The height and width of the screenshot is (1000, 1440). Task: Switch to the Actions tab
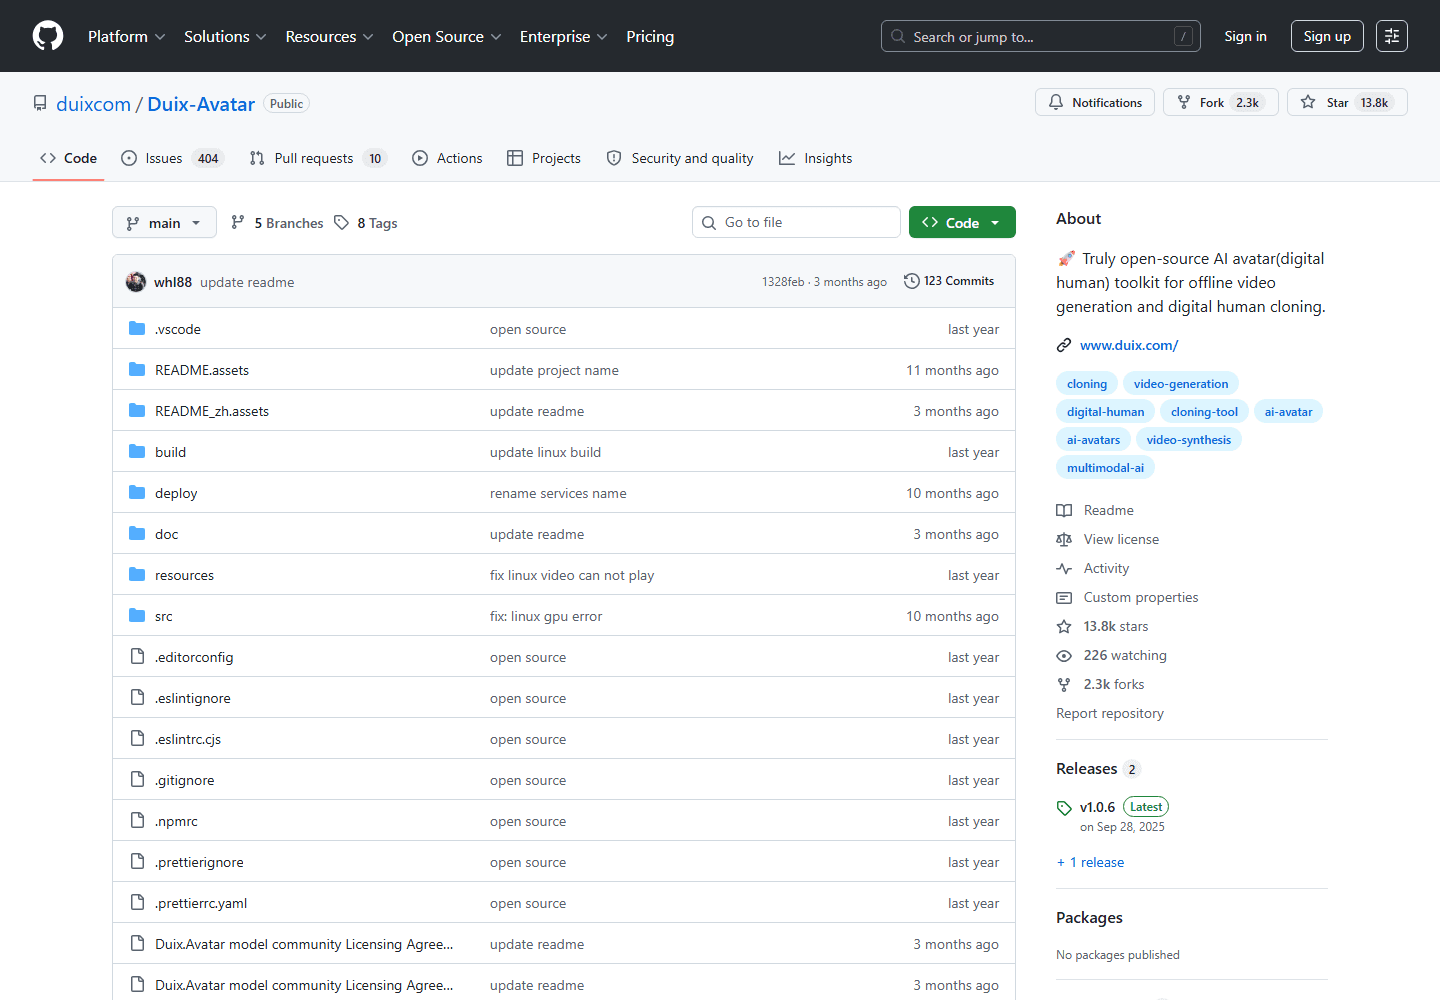pyautogui.click(x=447, y=158)
